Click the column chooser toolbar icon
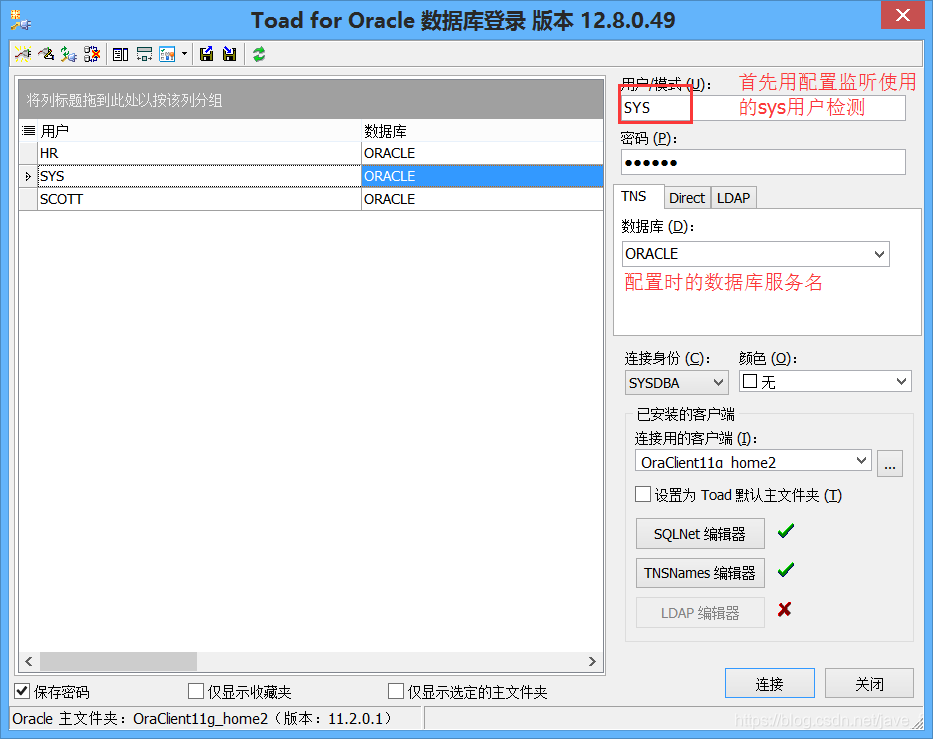This screenshot has width=933, height=739. [x=120, y=54]
